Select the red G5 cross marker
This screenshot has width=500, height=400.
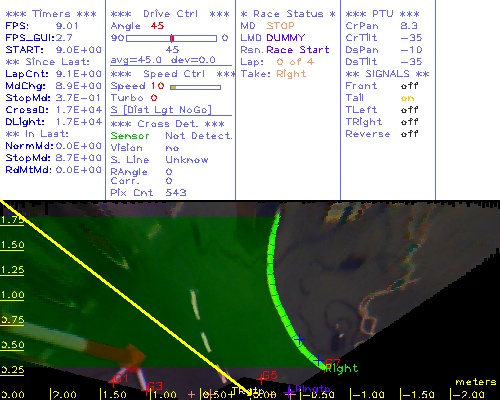coord(260,379)
